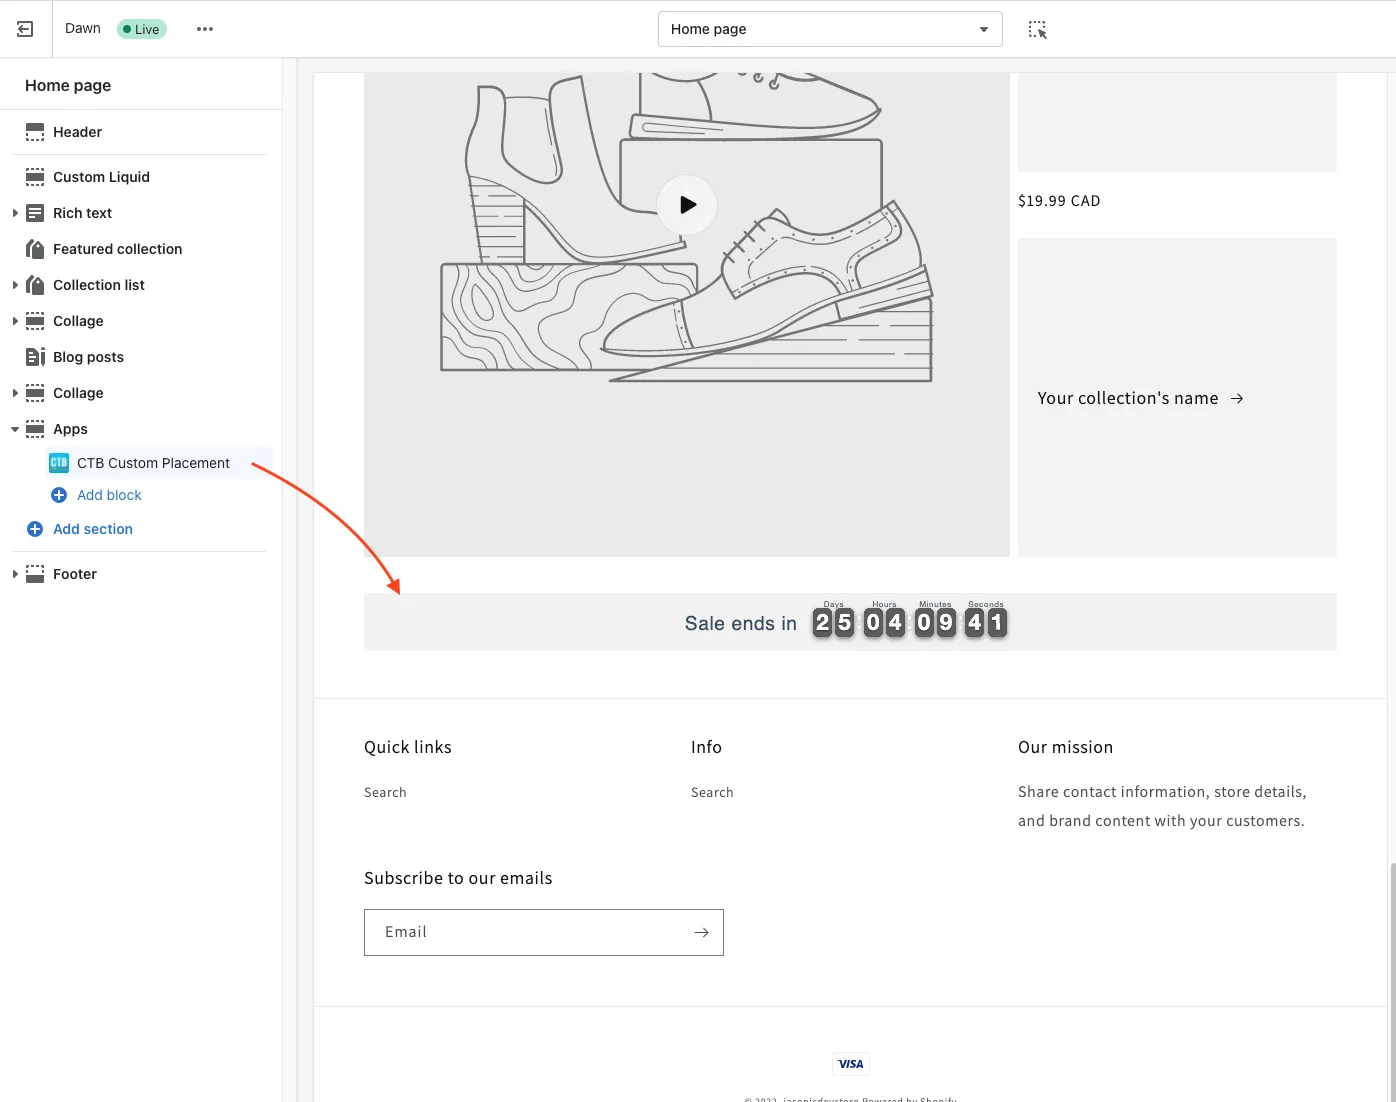Open the three-dot more actions menu

coord(205,29)
